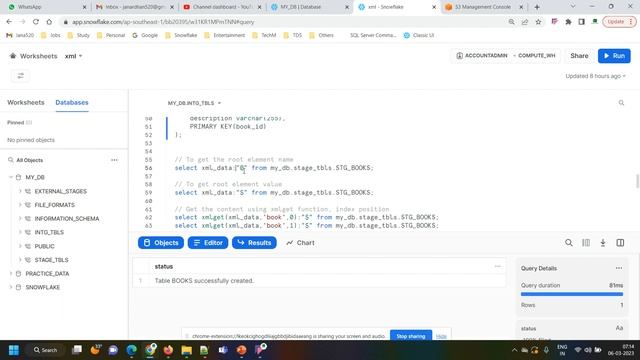Image resolution: width=640 pixels, height=360 pixels.
Task: Open the Updated 8 hours ago version dropdown
Action: click(x=596, y=76)
